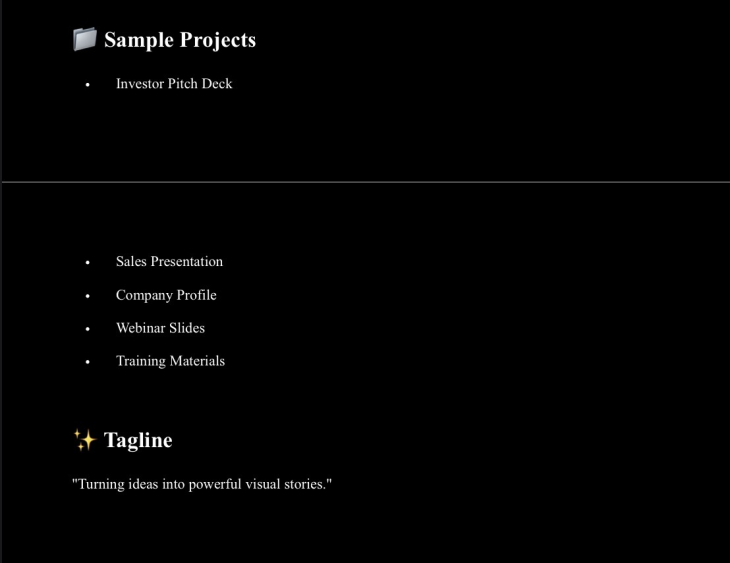Viewport: 730px width, 563px height.
Task: Place cursor on "Company Profile" entry
Action: click(x=166, y=295)
